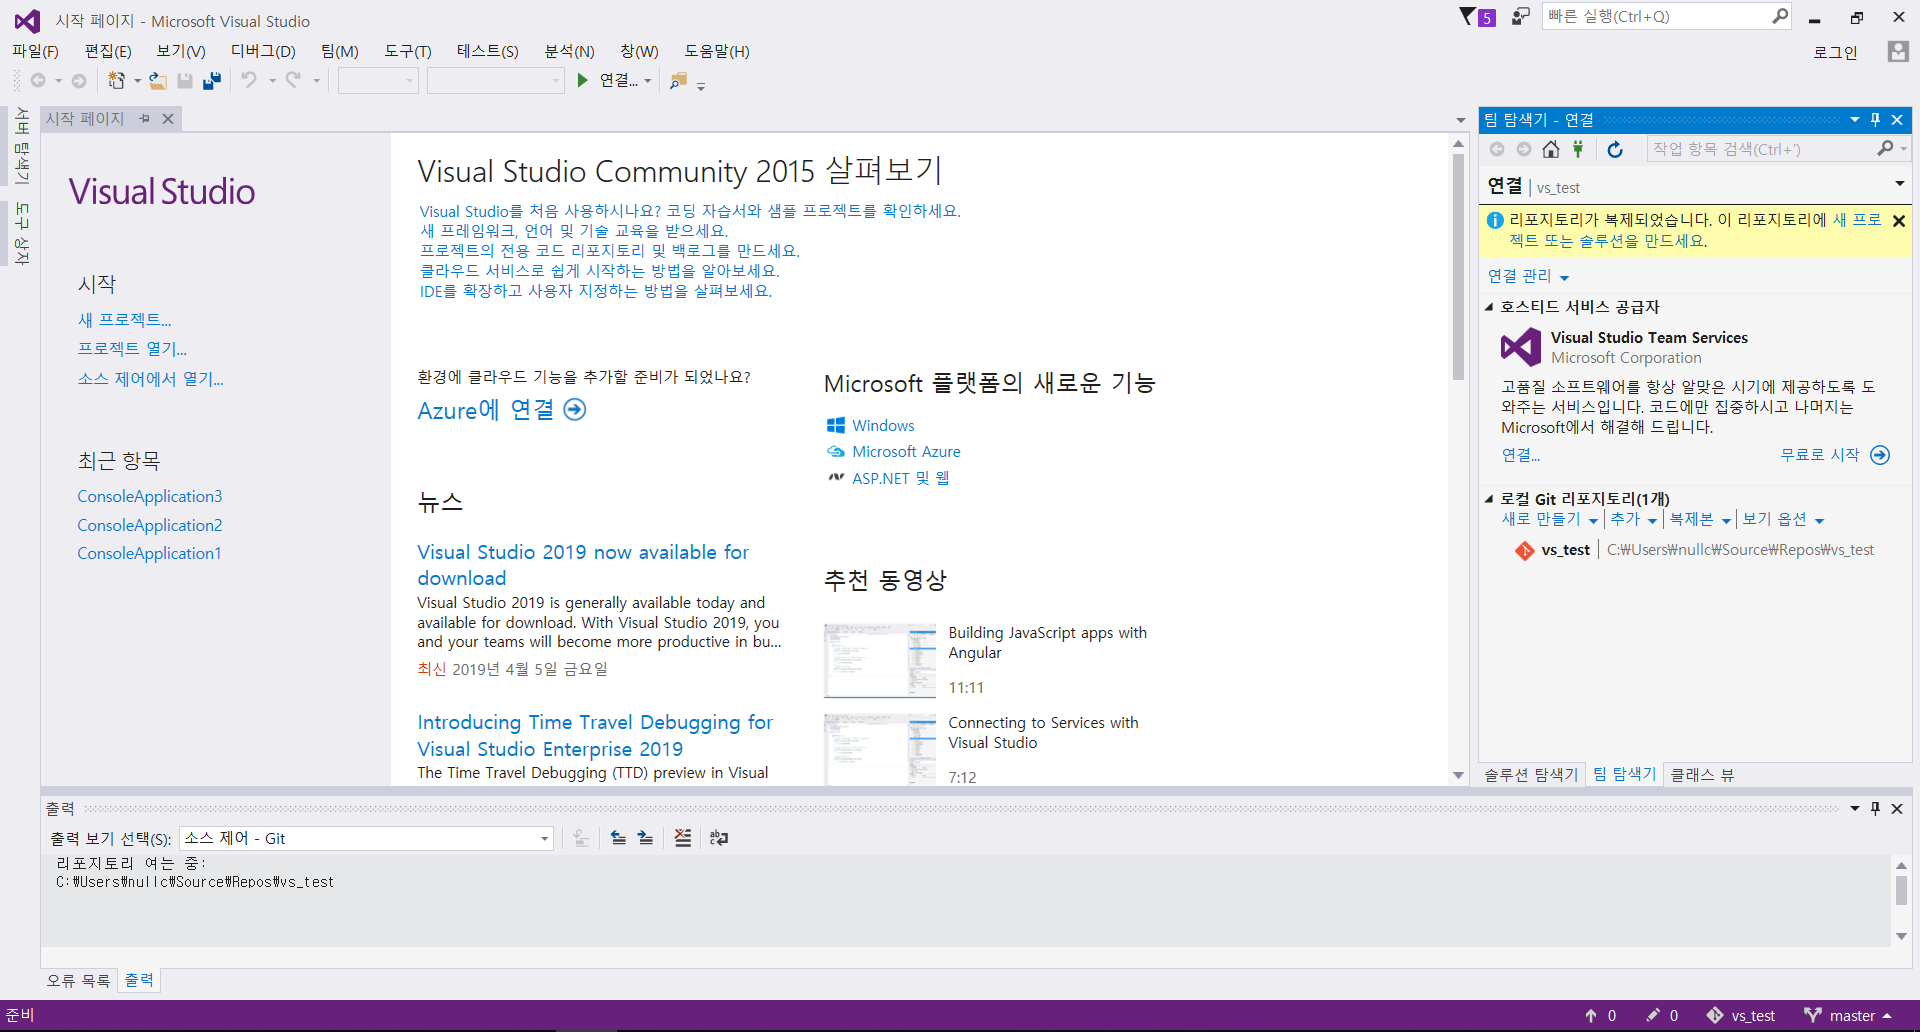Screen dimensions: 1920x1032
Task: Switch to the 클래스 뷰 tab
Action: click(1702, 775)
